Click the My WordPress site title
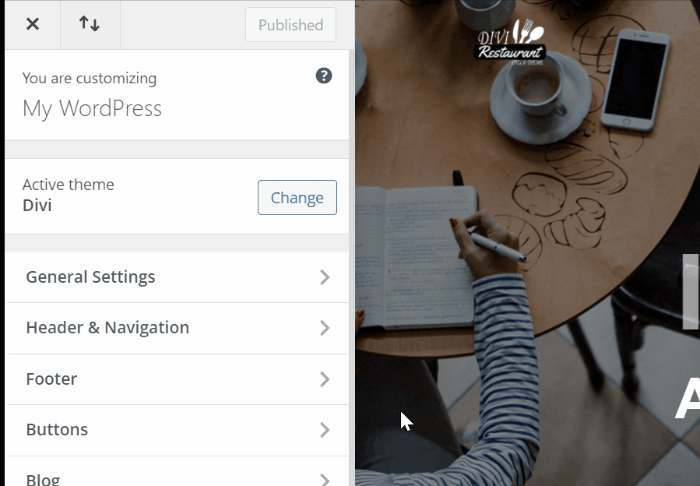Image resolution: width=700 pixels, height=486 pixels. (92, 108)
